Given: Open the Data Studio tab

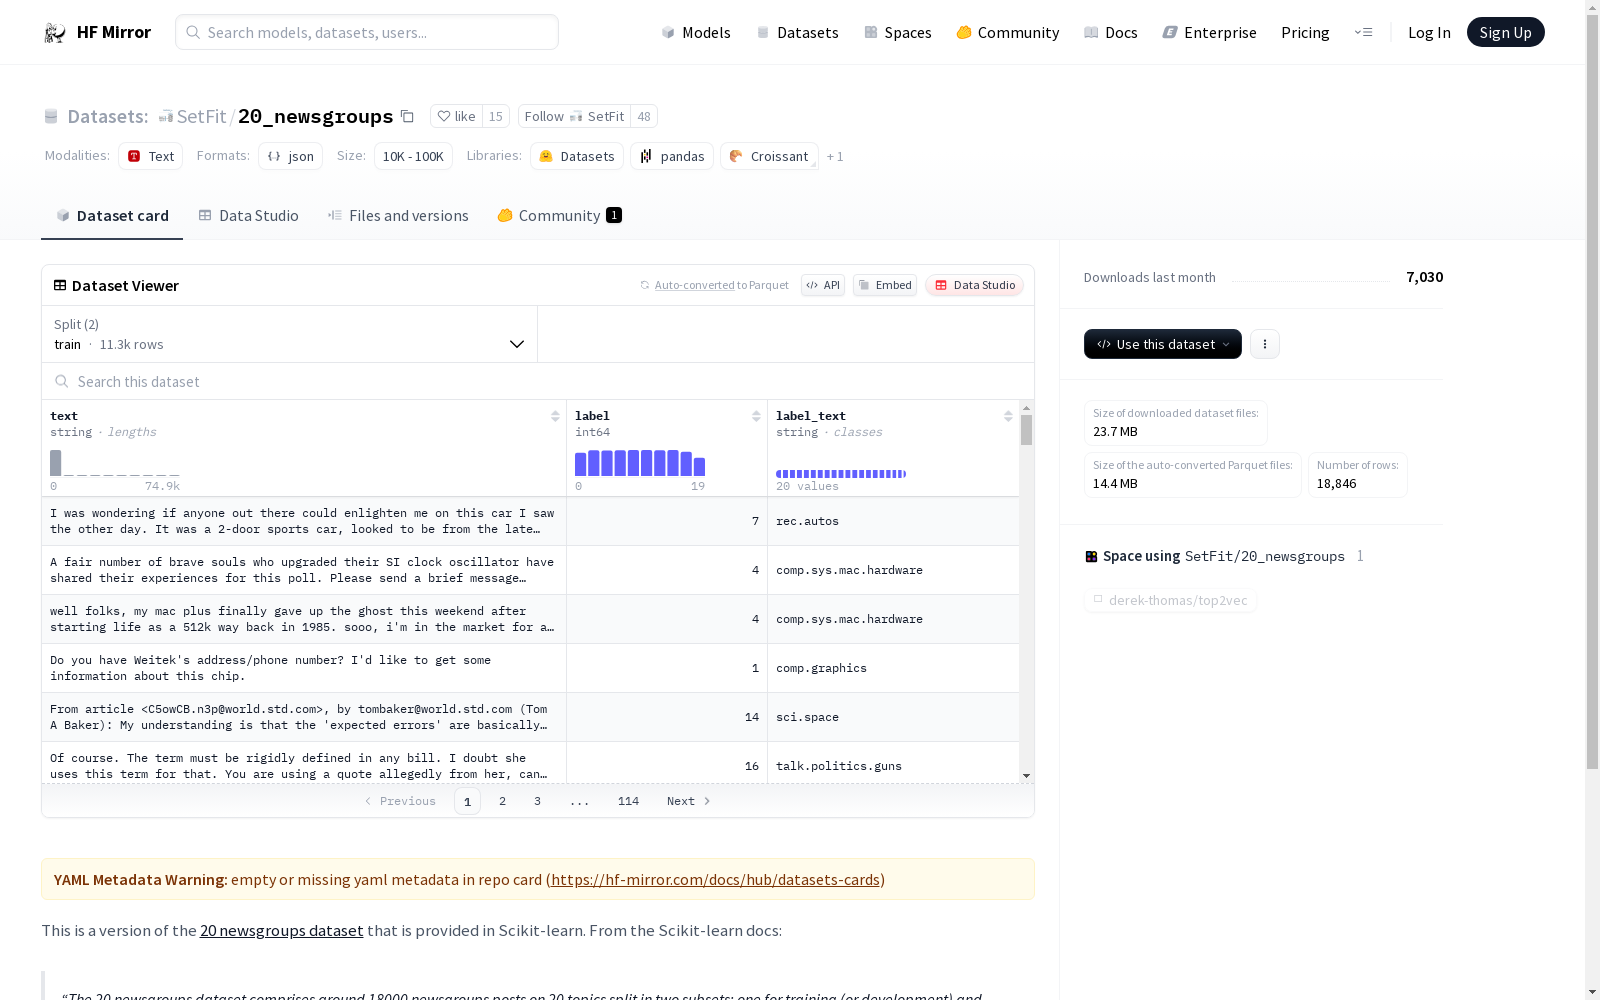Looking at the screenshot, I should click(x=249, y=216).
